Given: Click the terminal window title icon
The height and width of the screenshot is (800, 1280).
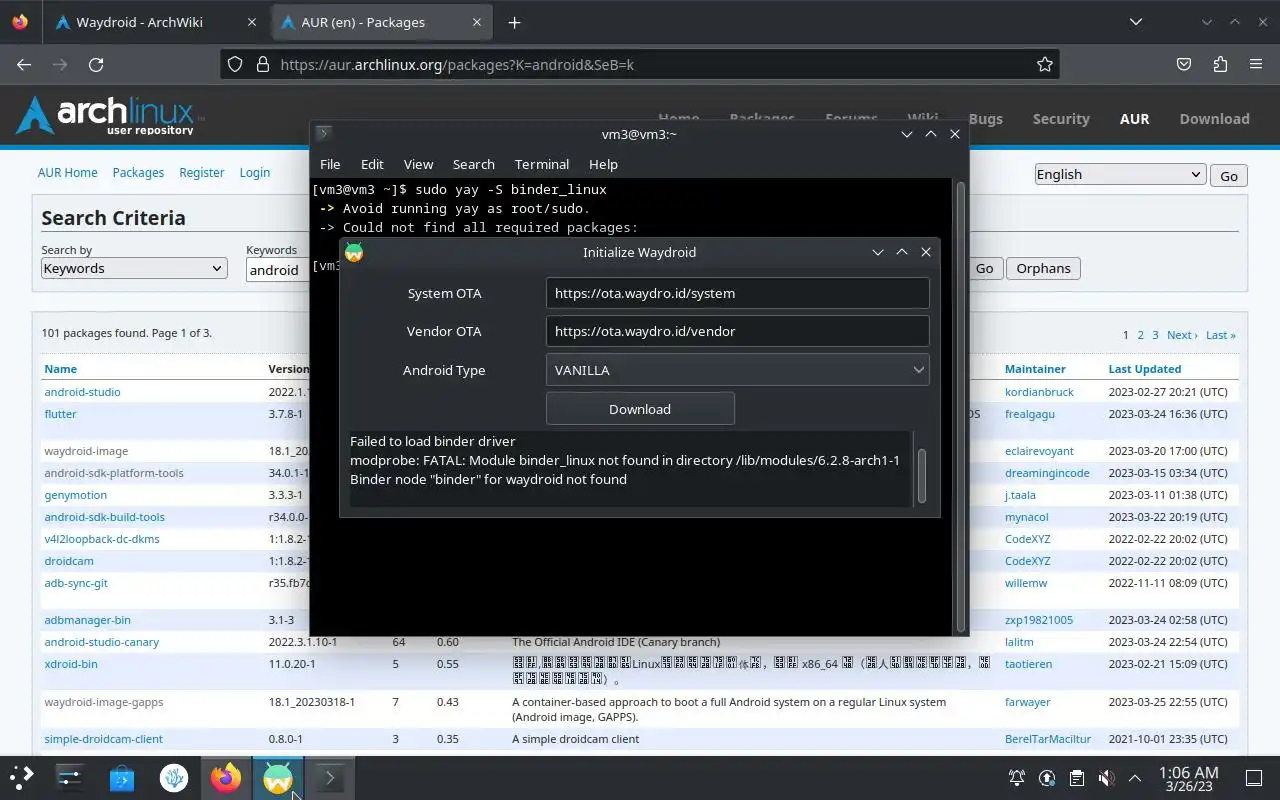Looking at the screenshot, I should pyautogui.click(x=323, y=134).
